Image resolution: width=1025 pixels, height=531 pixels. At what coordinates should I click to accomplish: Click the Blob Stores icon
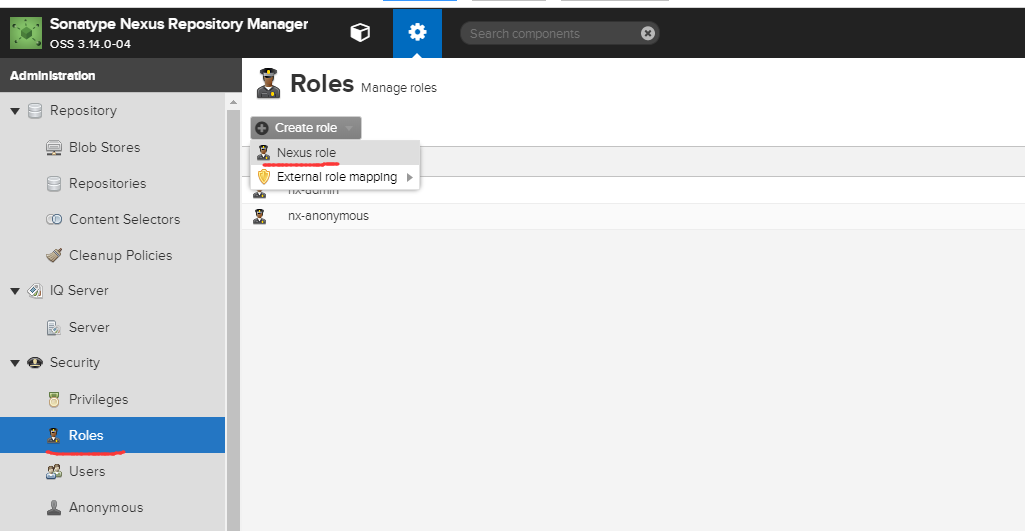point(54,147)
